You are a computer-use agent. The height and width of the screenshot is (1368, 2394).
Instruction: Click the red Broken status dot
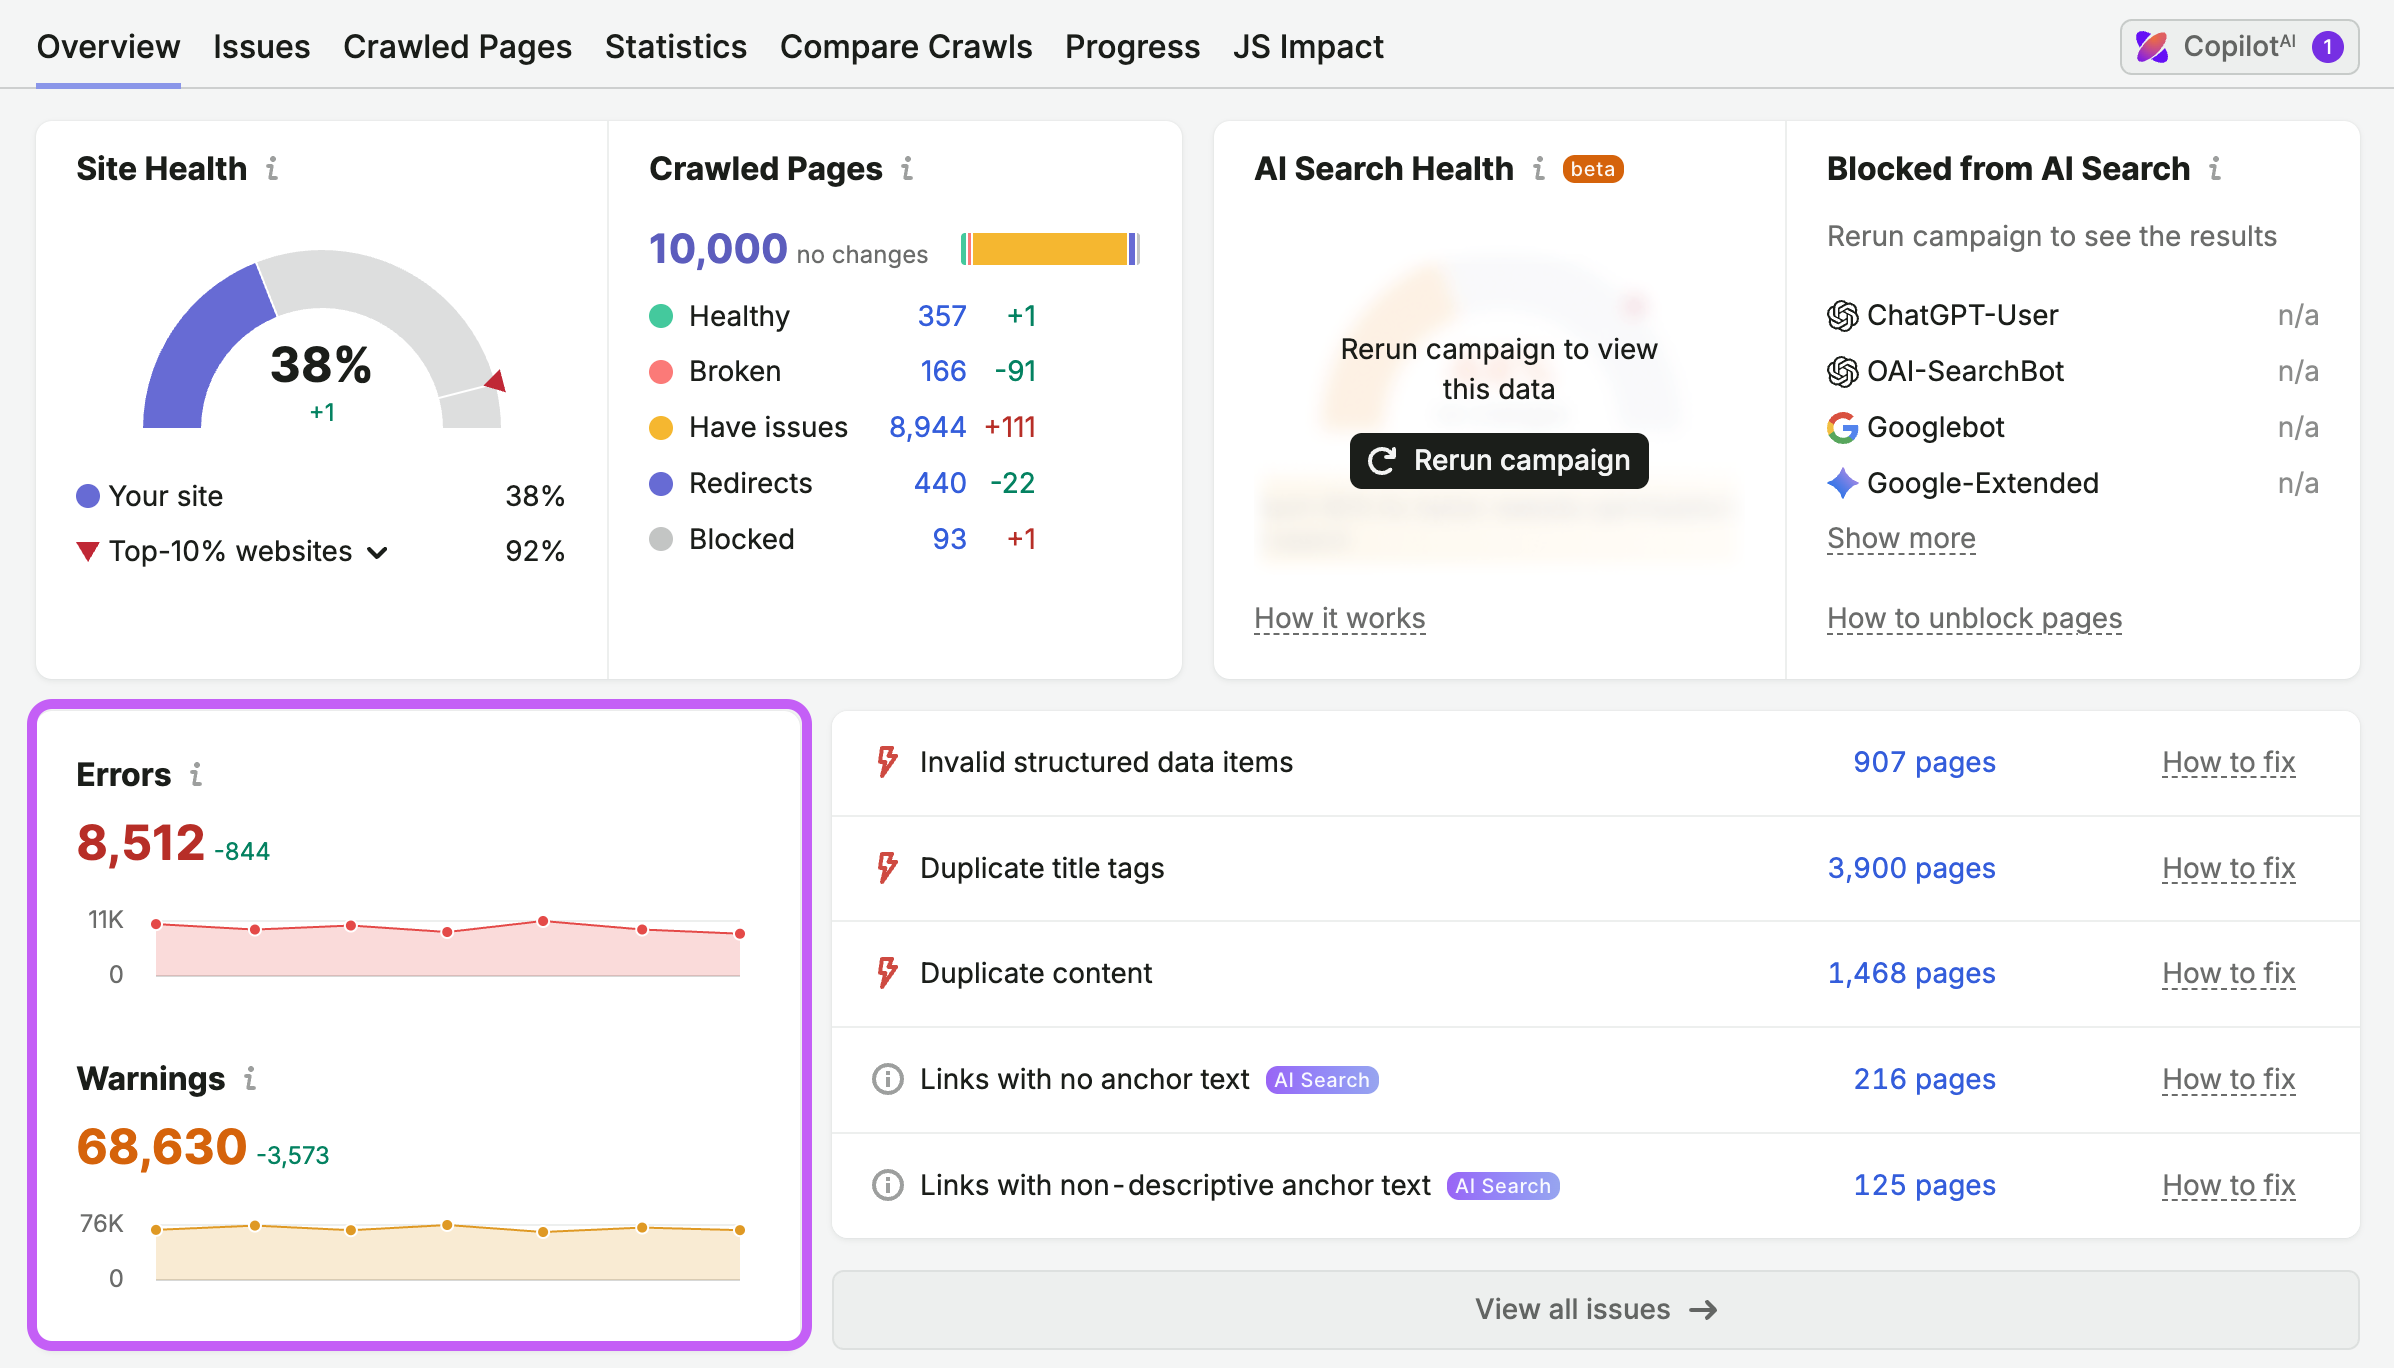(661, 372)
